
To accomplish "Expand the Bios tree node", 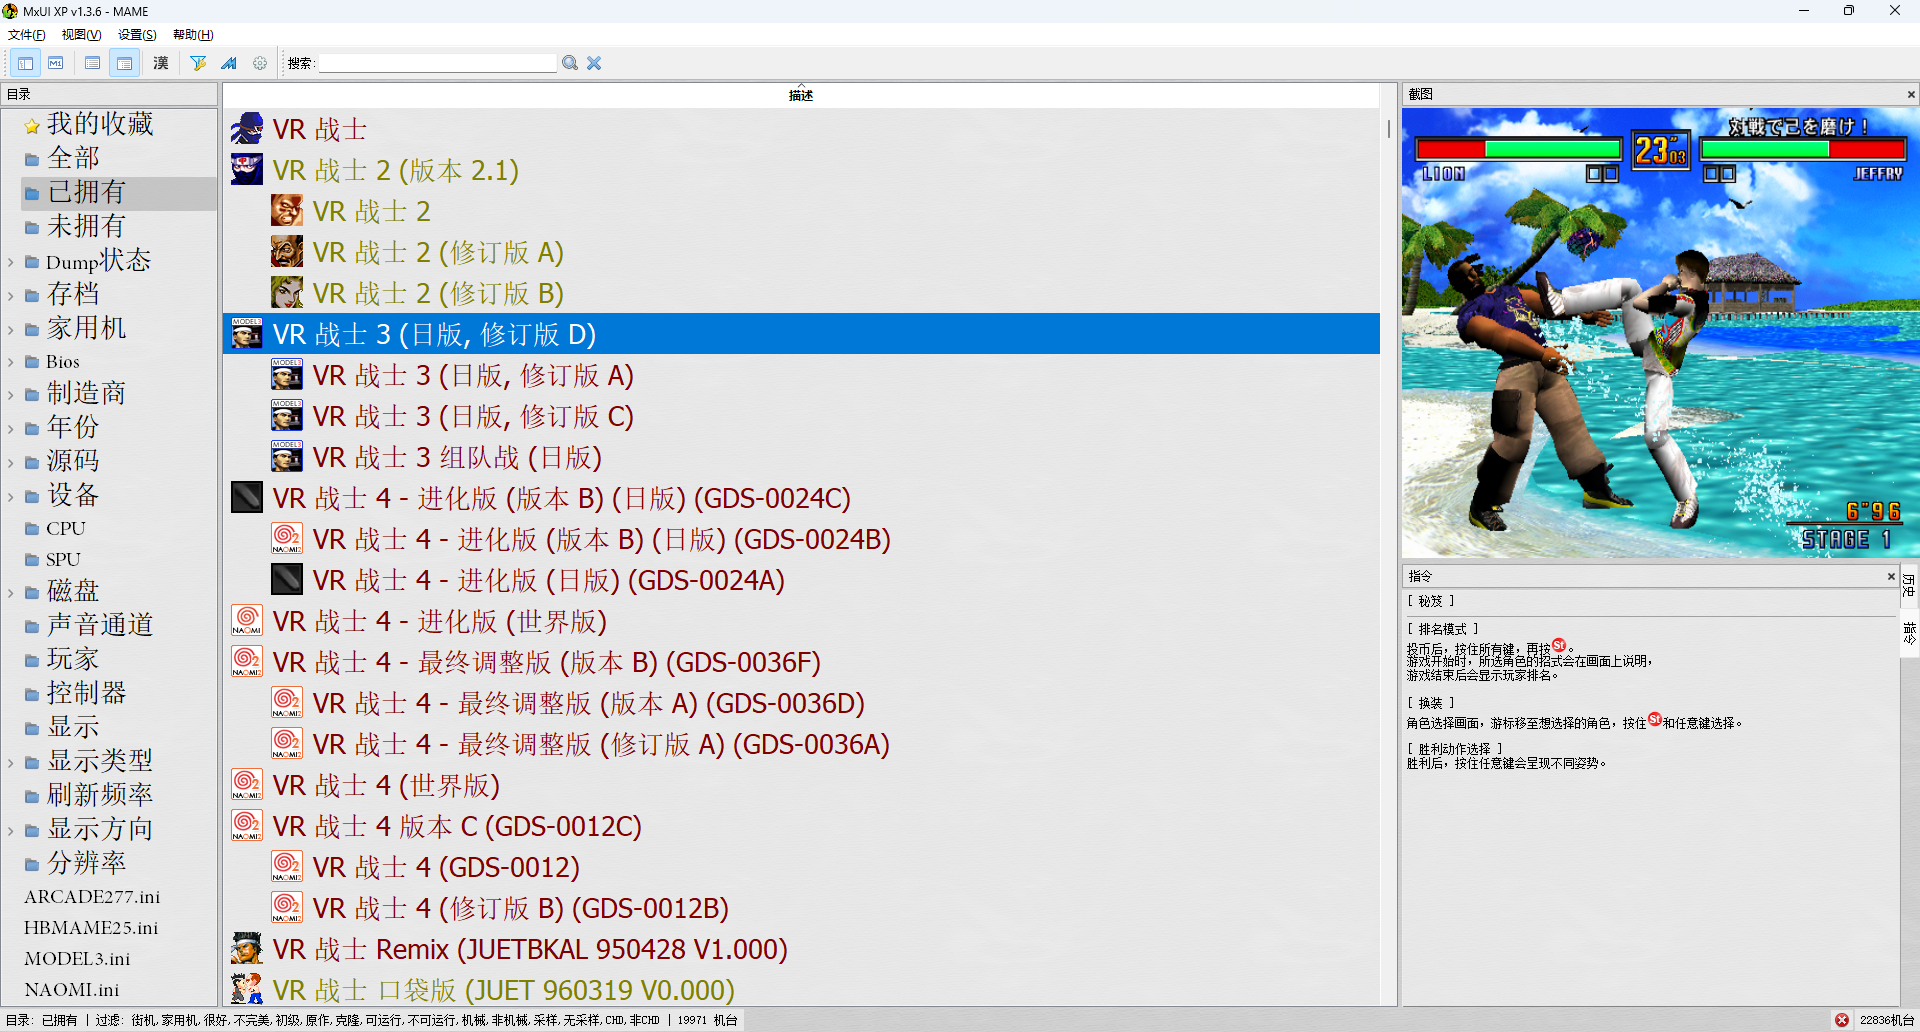I will [x=10, y=362].
